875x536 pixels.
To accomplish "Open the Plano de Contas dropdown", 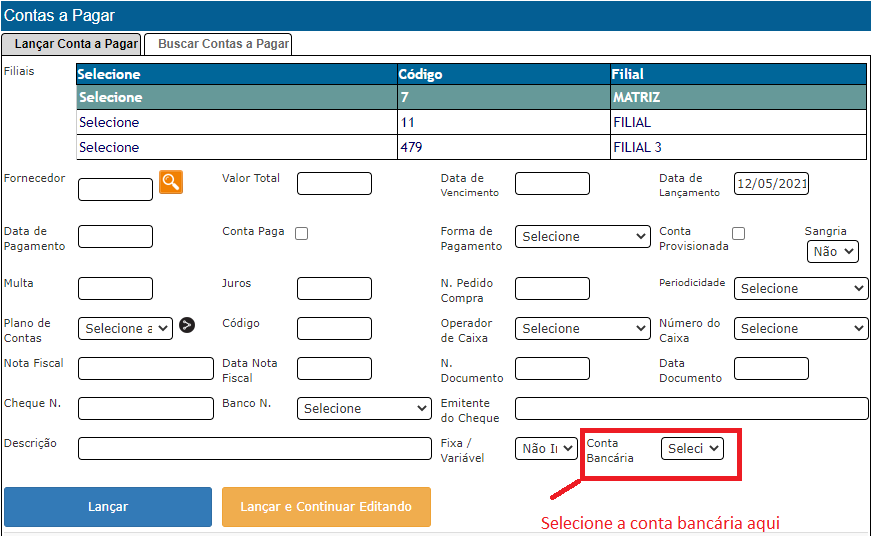I will tap(125, 329).
